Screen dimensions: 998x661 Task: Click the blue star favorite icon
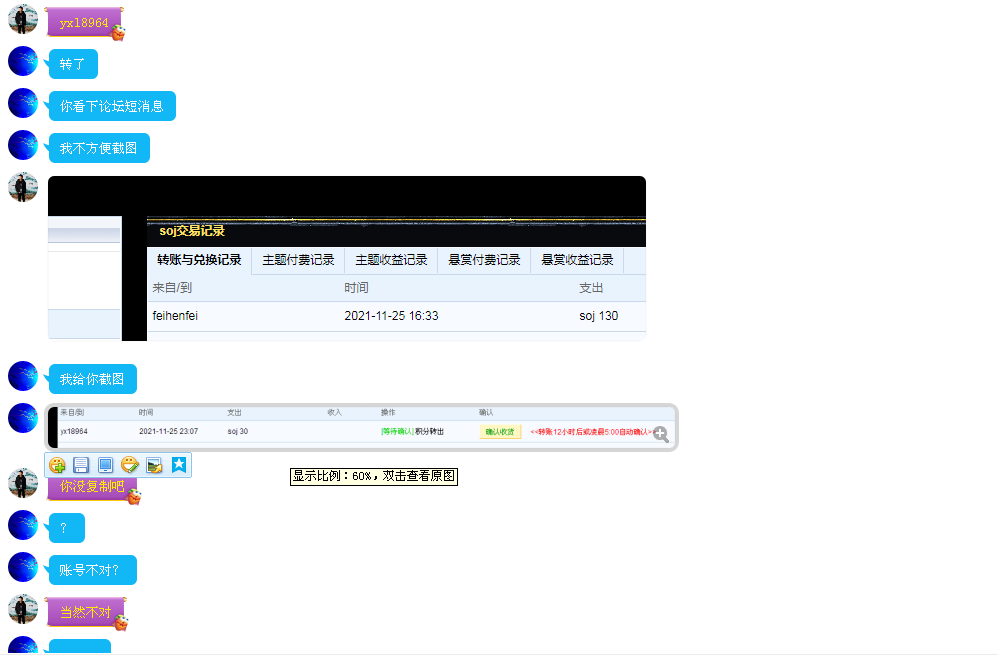[x=178, y=465]
